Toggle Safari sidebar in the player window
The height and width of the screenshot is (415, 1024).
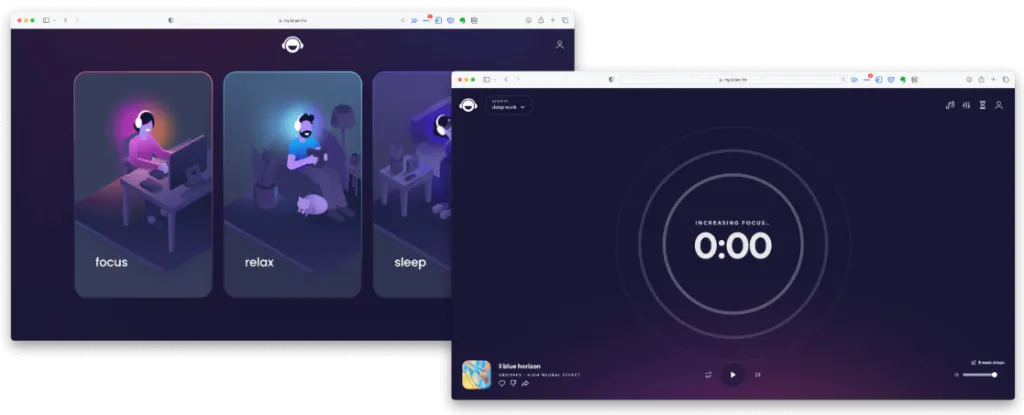click(487, 79)
